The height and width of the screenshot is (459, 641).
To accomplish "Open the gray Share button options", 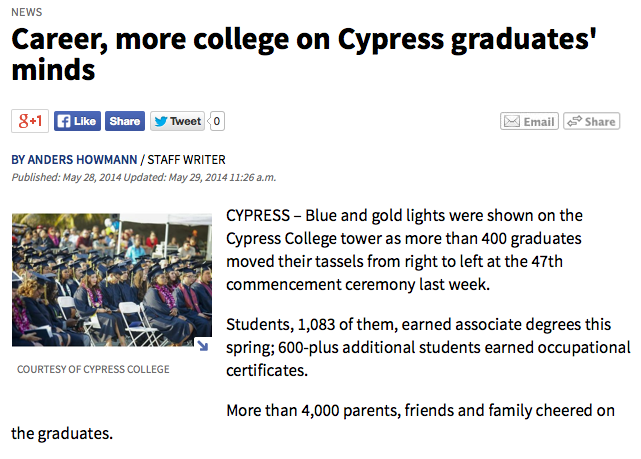I will [592, 121].
